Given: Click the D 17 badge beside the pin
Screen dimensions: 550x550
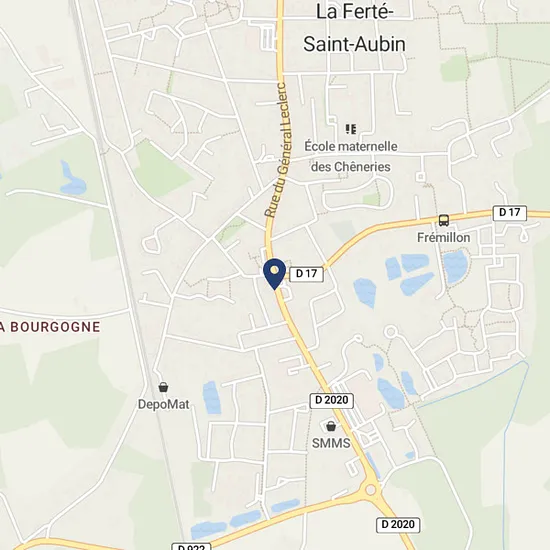Looking at the screenshot, I should point(306,274).
